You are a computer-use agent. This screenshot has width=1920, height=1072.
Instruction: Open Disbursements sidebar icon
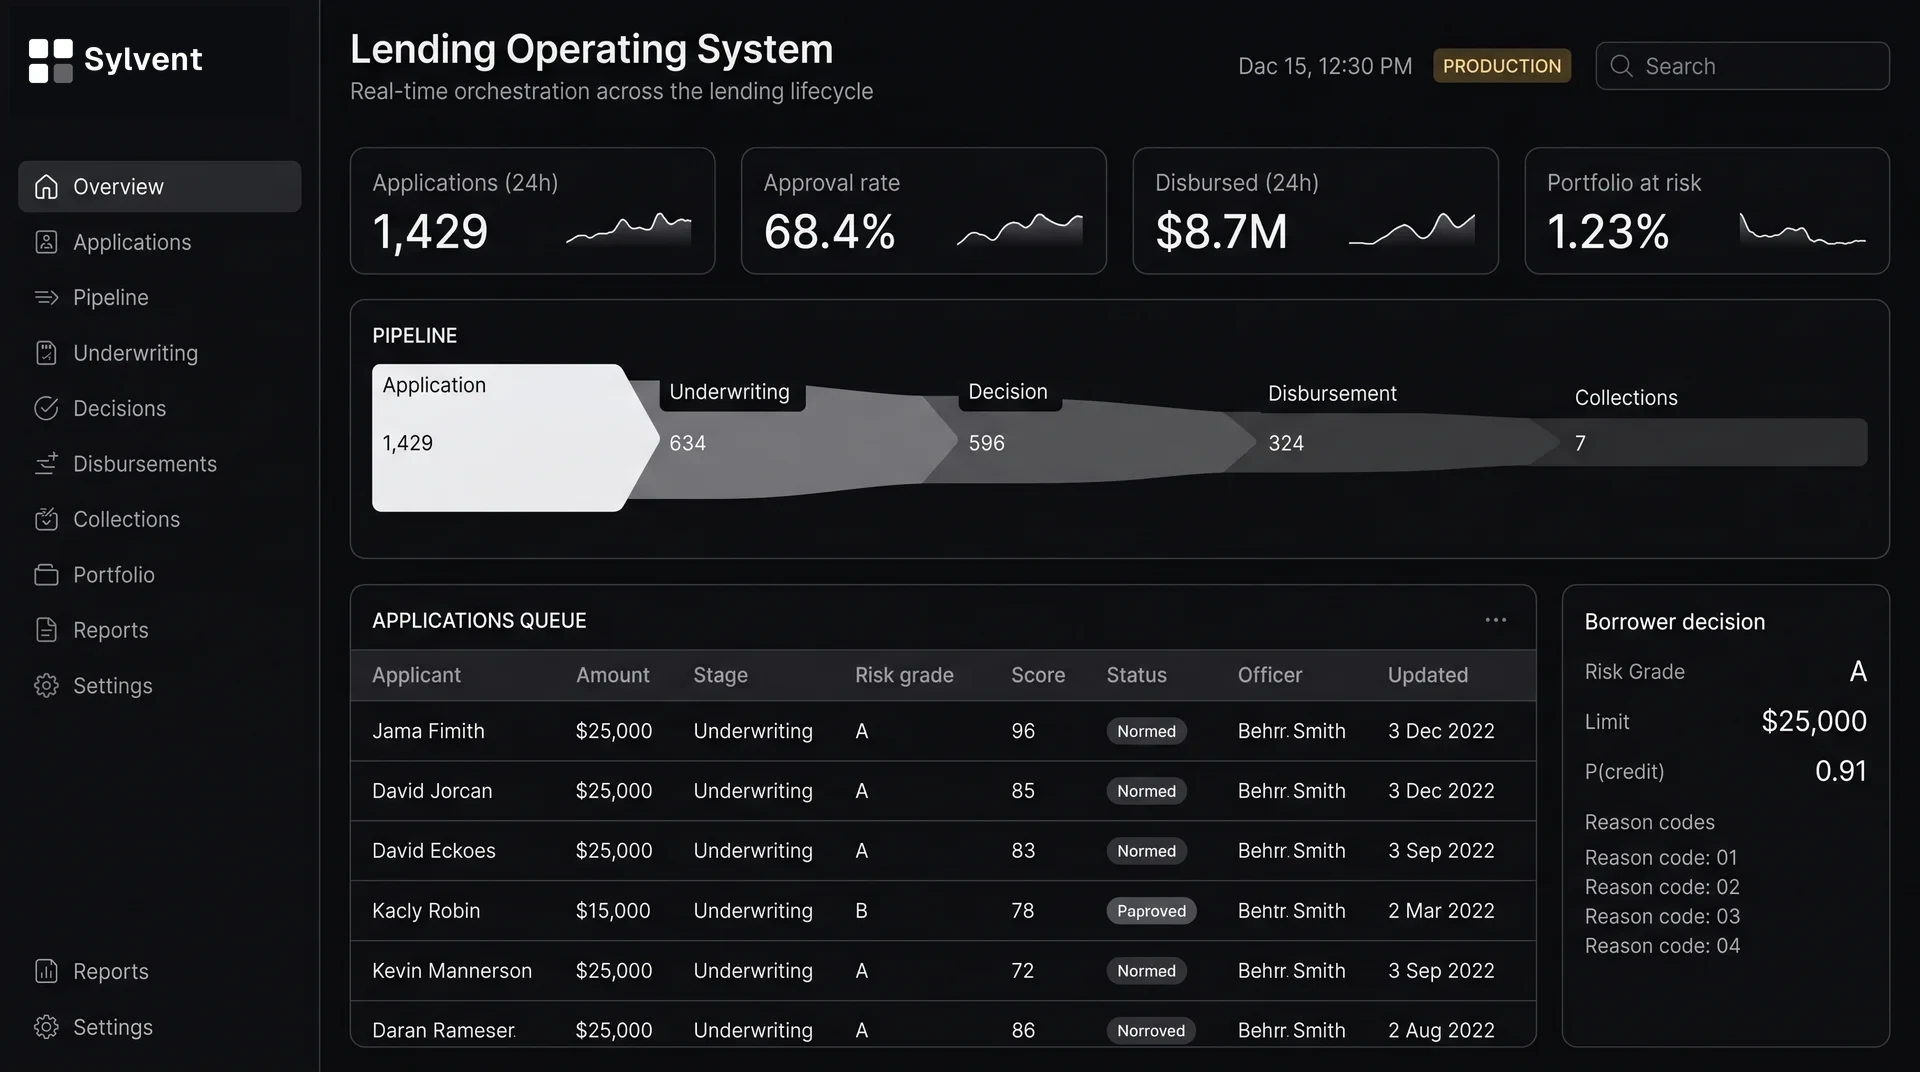[46, 464]
